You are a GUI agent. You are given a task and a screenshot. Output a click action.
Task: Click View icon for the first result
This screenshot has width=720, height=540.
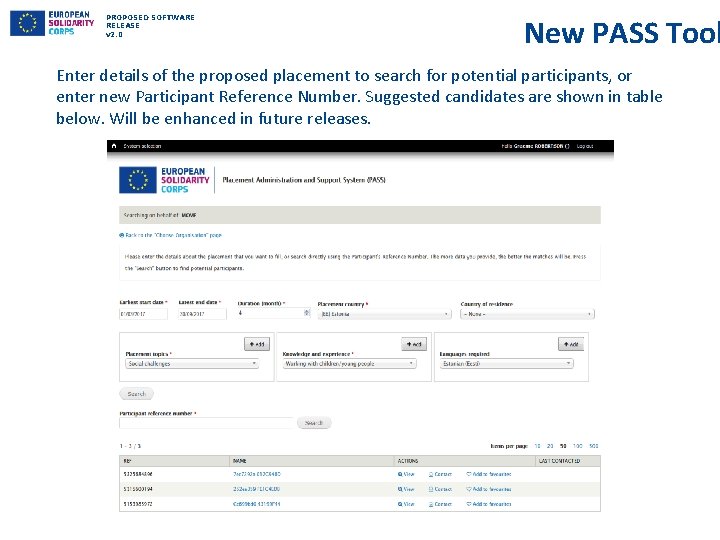point(406,474)
